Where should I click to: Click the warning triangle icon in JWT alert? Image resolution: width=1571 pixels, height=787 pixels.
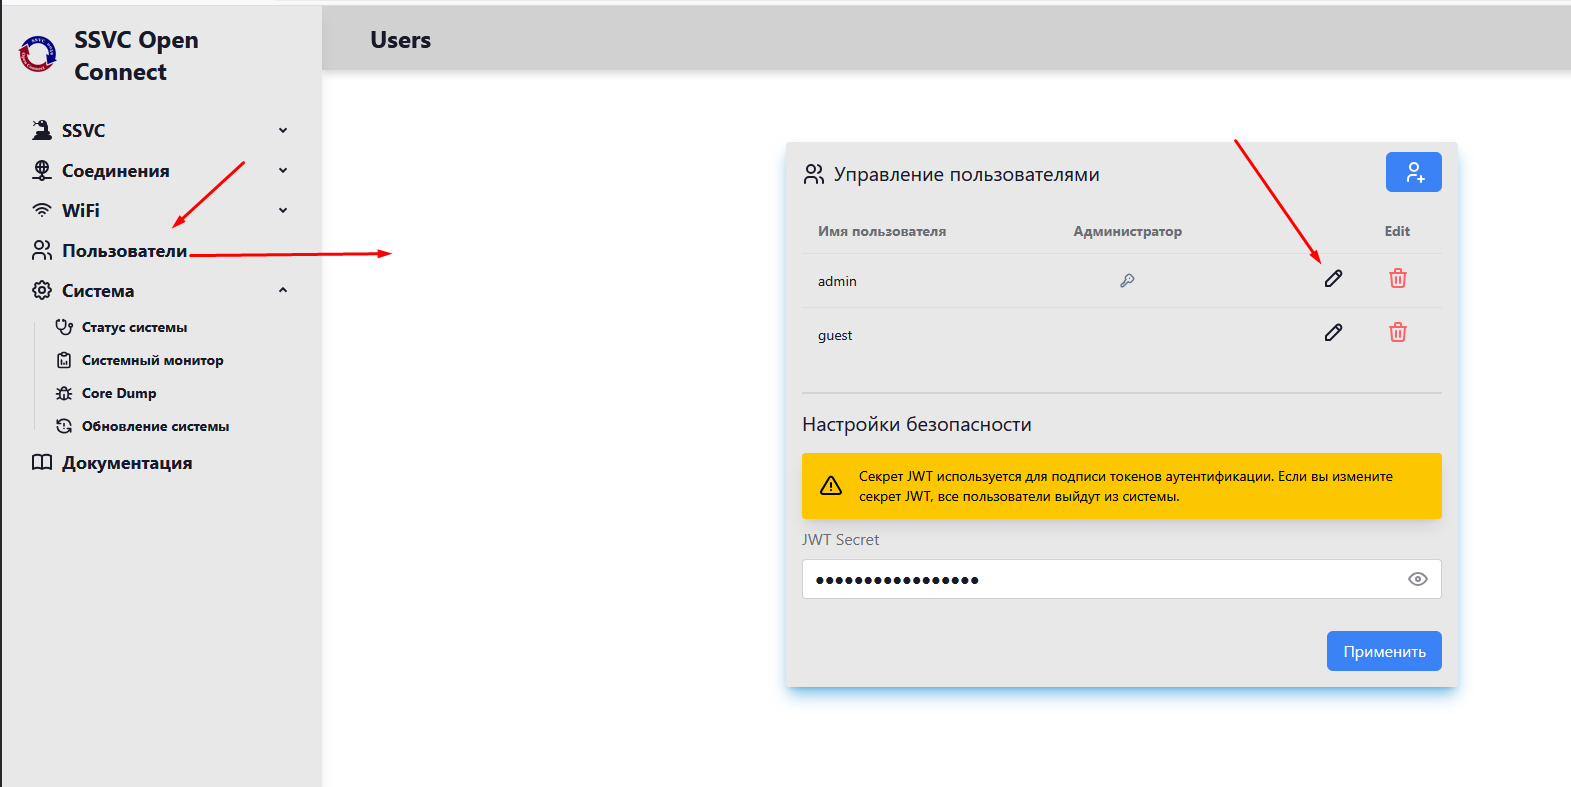tap(831, 486)
